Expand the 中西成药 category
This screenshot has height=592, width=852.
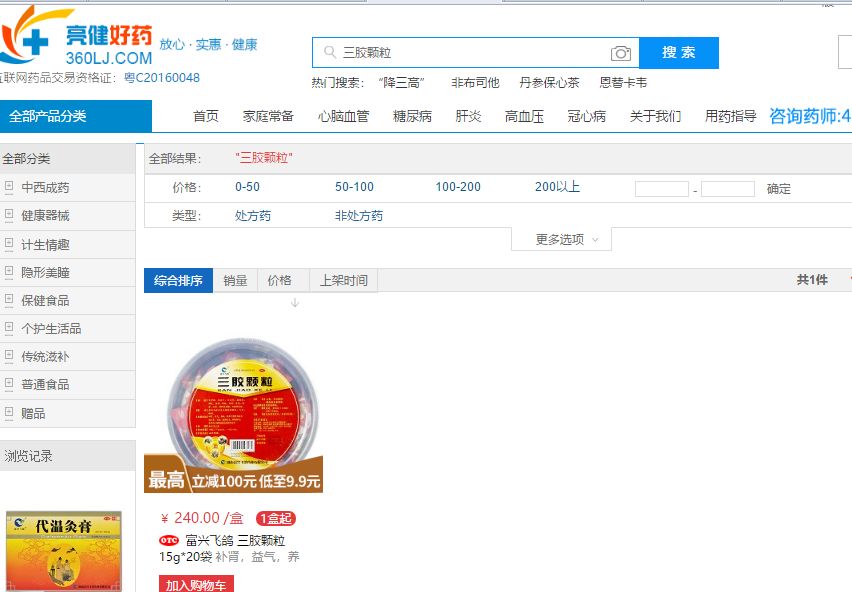tap(9, 187)
